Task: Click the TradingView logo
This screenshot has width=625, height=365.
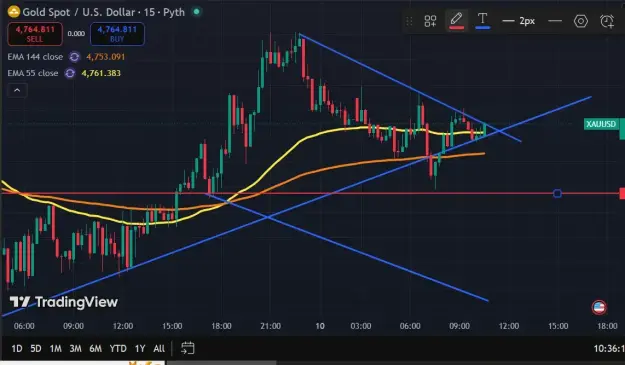Action: (x=64, y=302)
